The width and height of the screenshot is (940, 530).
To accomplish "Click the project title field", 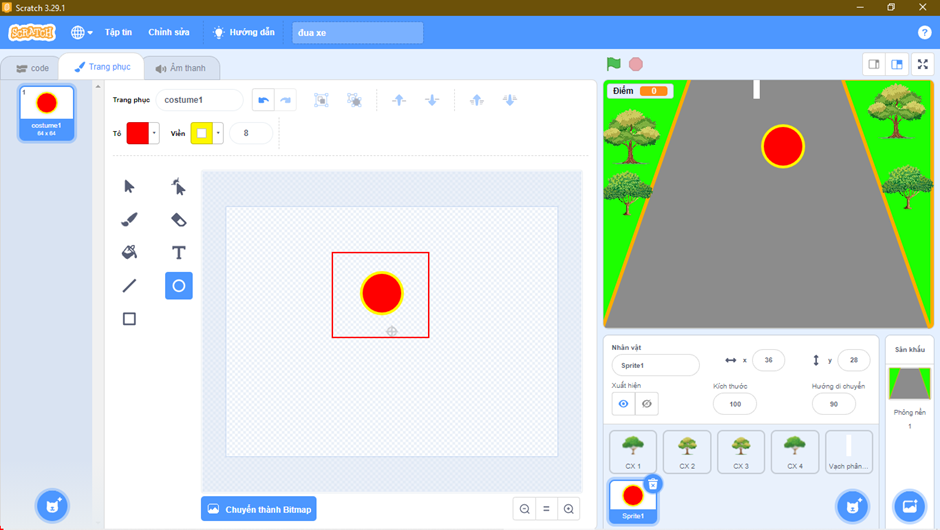I will [x=357, y=32].
